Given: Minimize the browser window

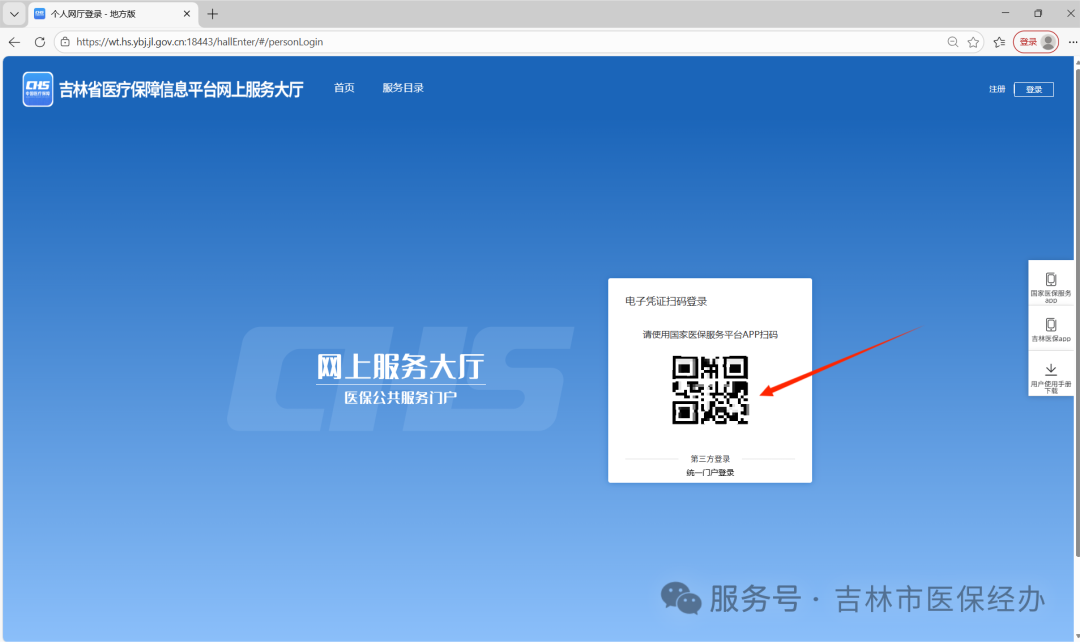Looking at the screenshot, I should [x=1006, y=13].
